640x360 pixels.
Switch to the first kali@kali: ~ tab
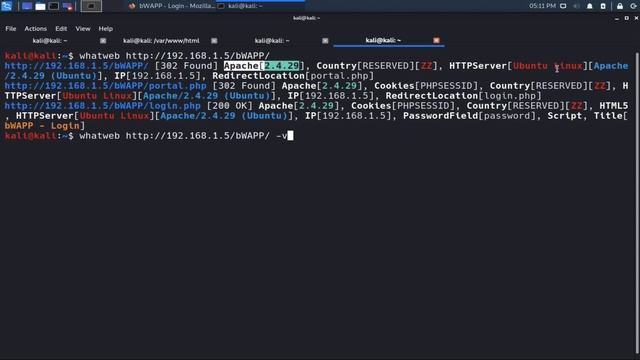coord(50,40)
